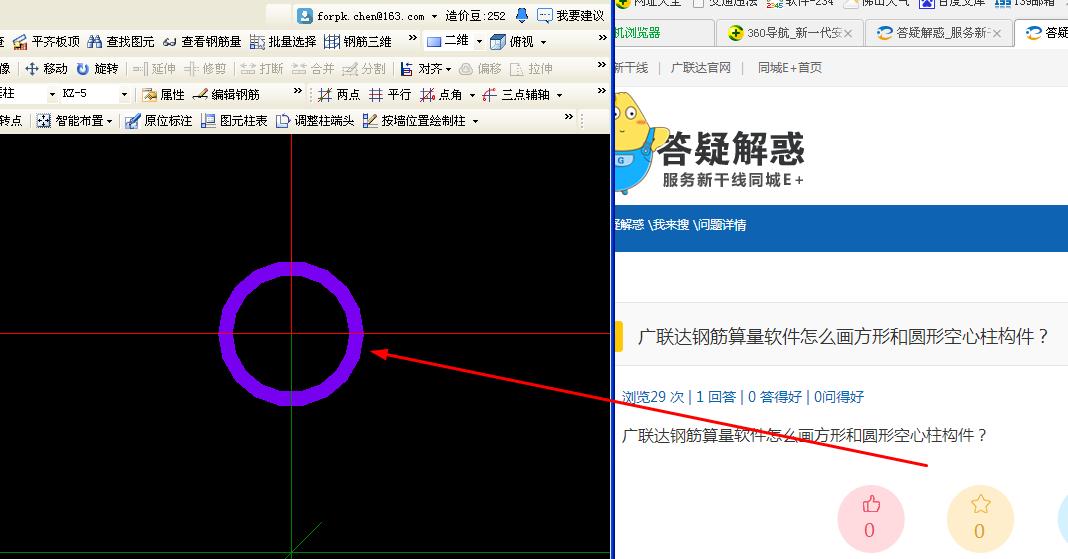Open the 图元柱表 column table

234,121
